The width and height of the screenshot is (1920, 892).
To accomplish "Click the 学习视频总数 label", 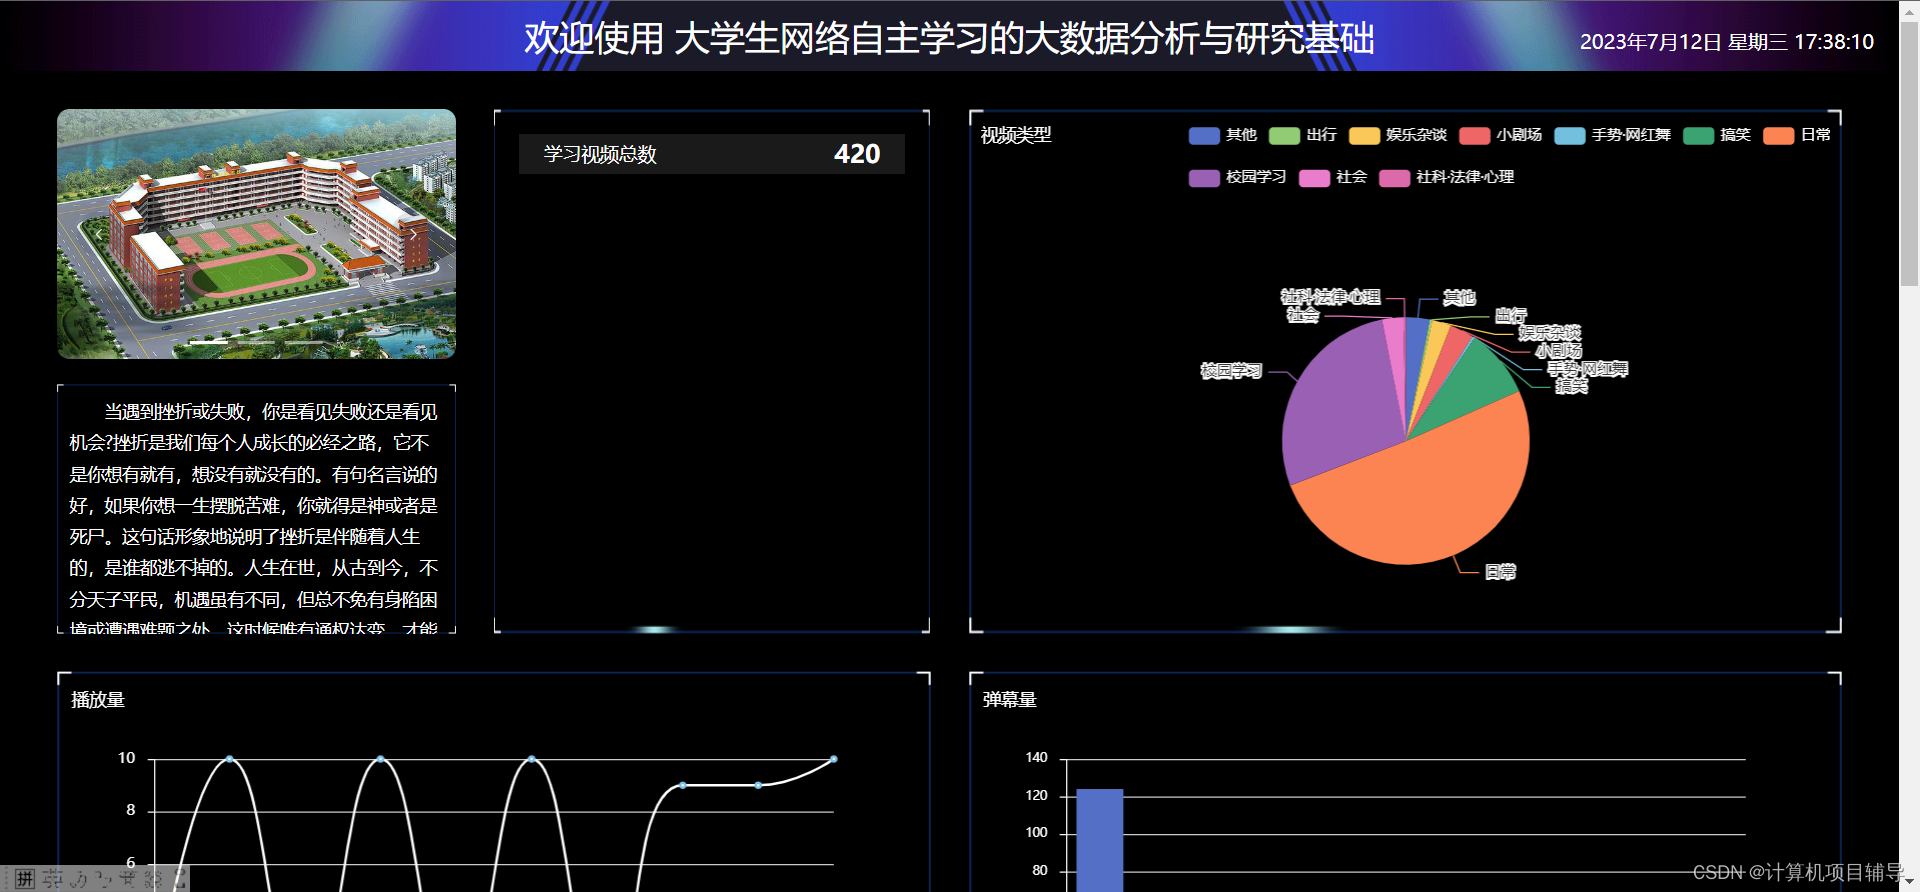I will 600,154.
